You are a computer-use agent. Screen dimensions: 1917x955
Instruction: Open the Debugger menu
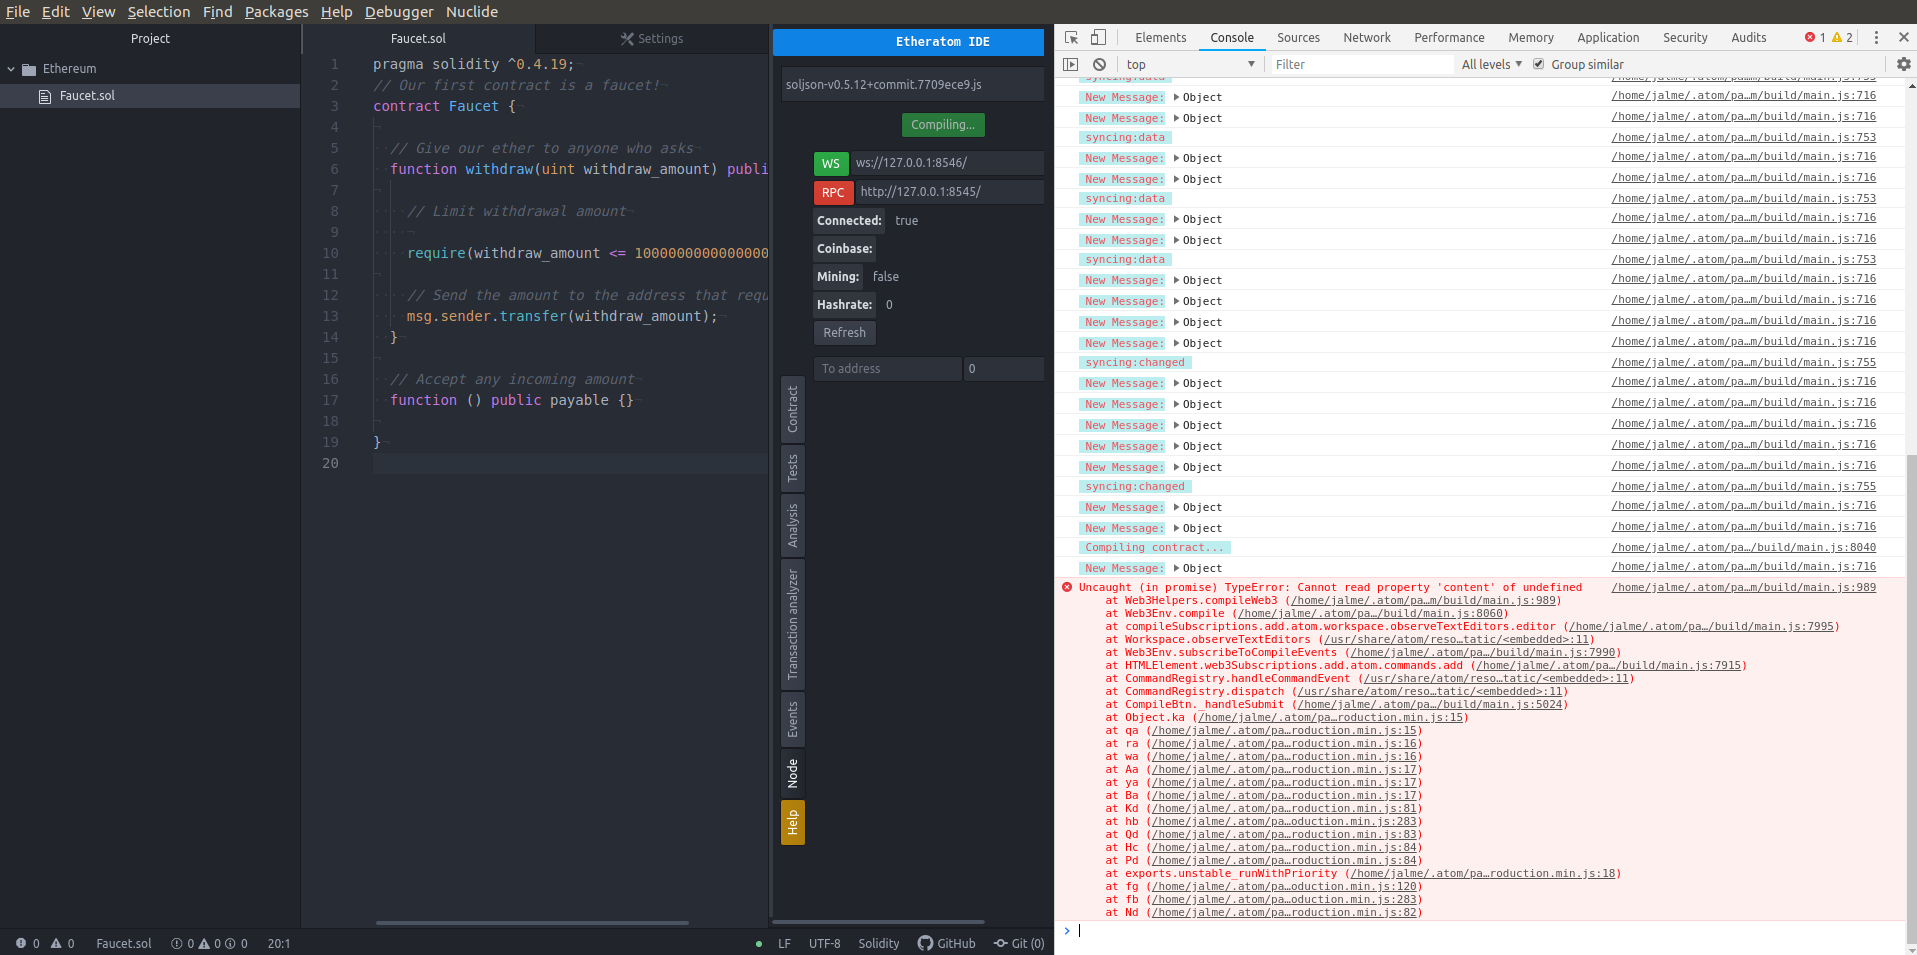point(399,12)
